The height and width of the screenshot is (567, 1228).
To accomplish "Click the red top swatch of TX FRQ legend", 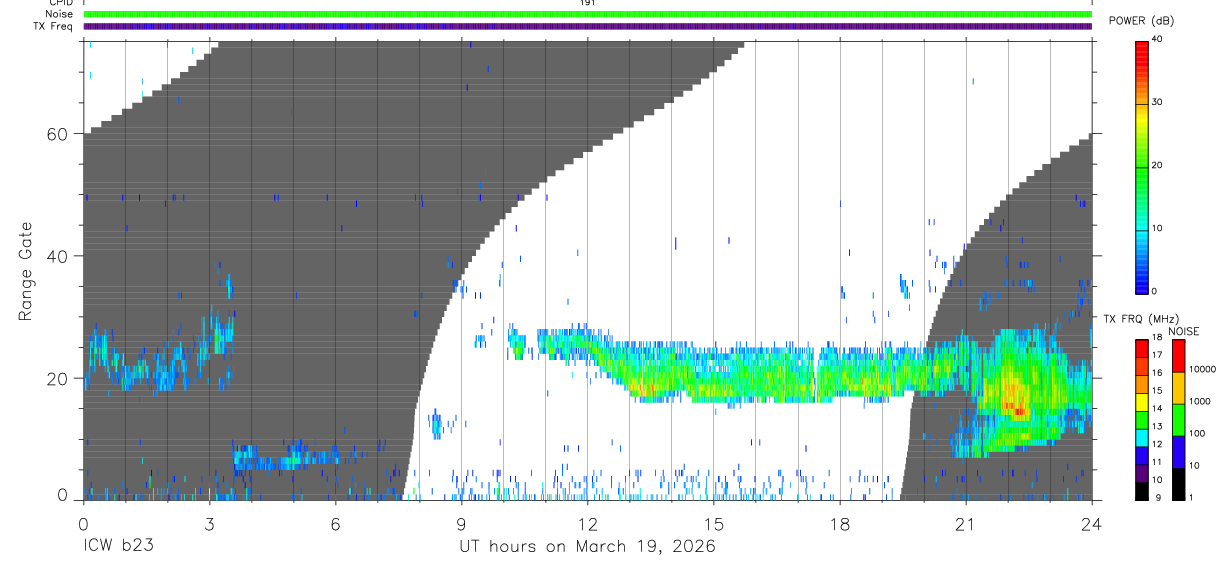I will (1141, 348).
